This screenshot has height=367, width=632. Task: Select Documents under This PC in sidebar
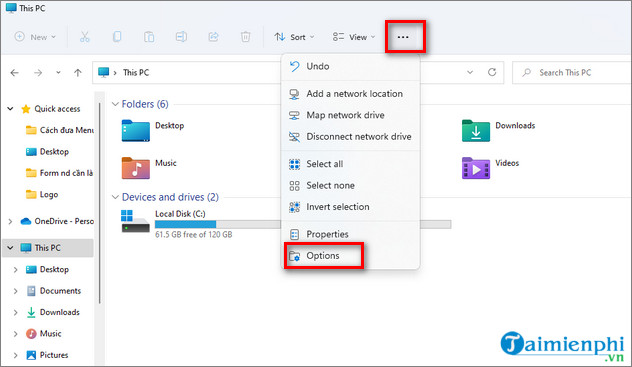click(54, 290)
